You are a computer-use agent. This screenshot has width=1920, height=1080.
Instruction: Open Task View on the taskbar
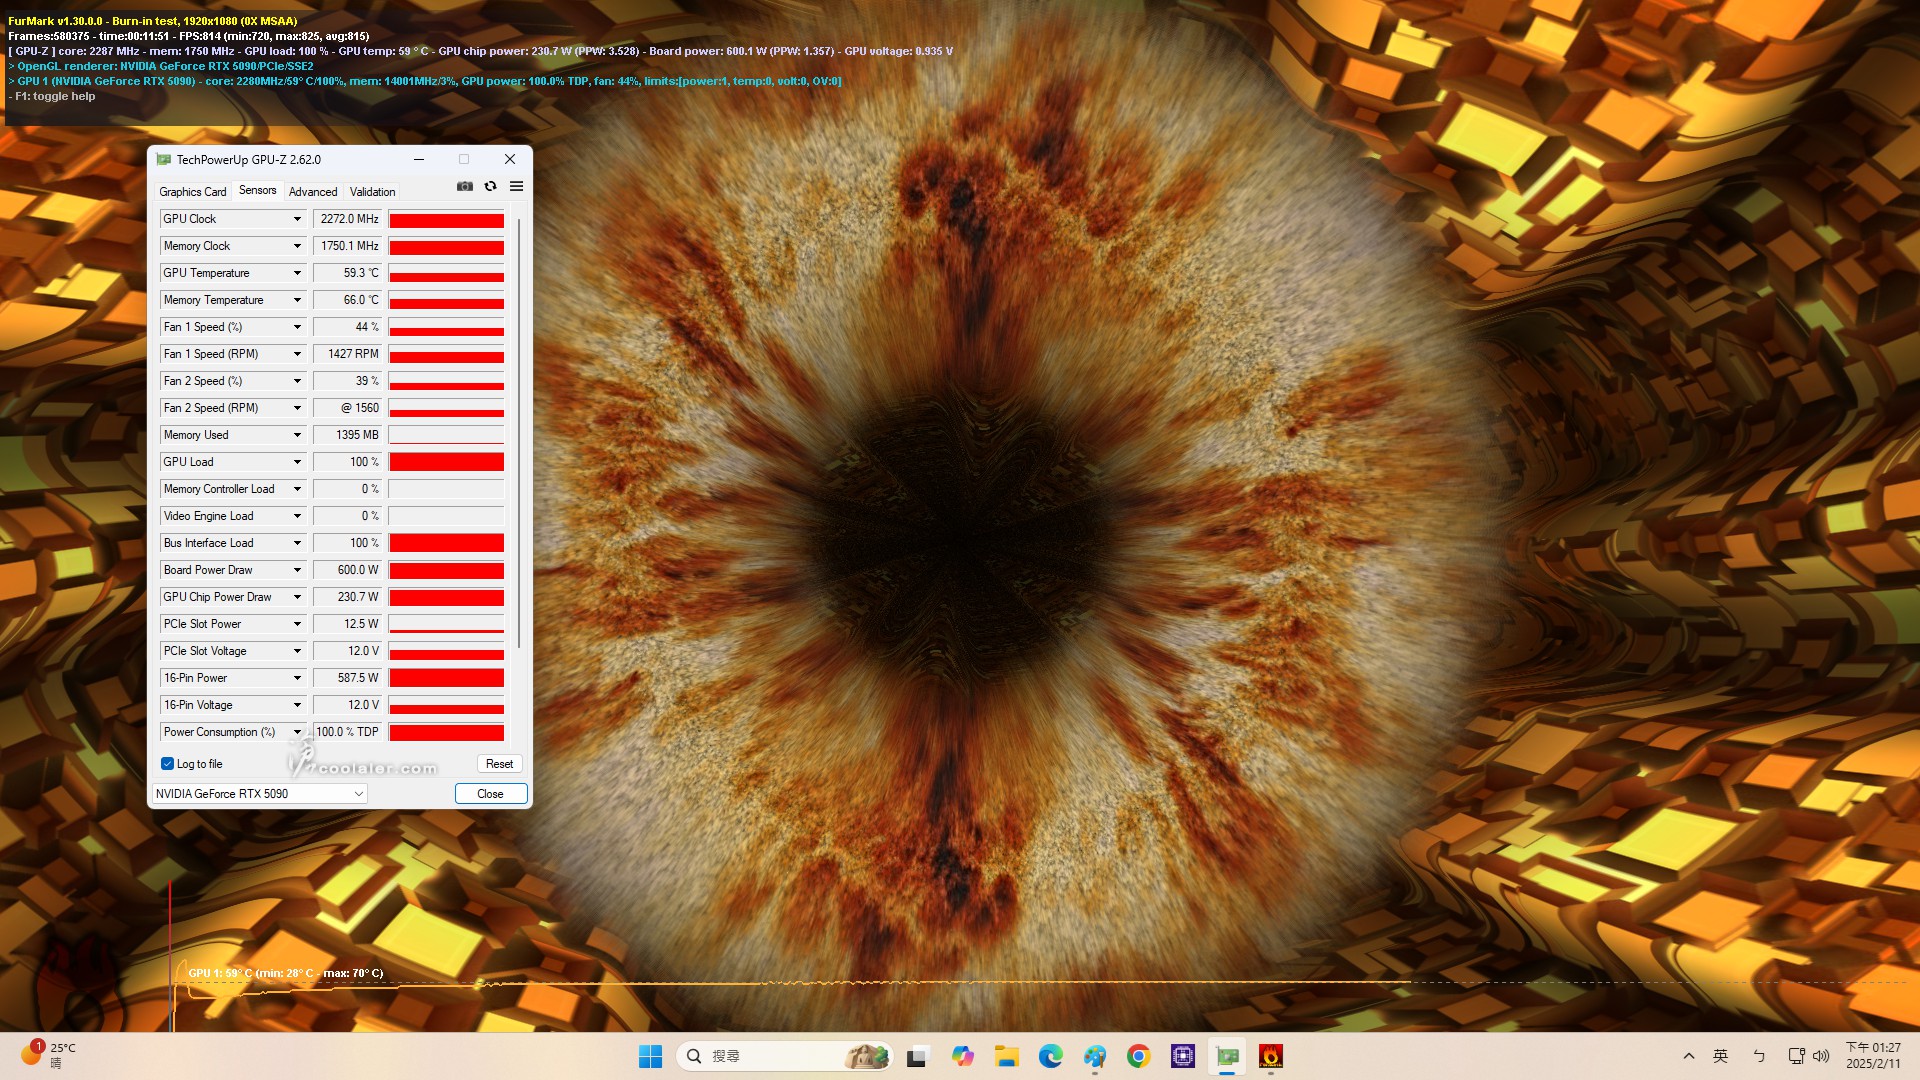(917, 1056)
